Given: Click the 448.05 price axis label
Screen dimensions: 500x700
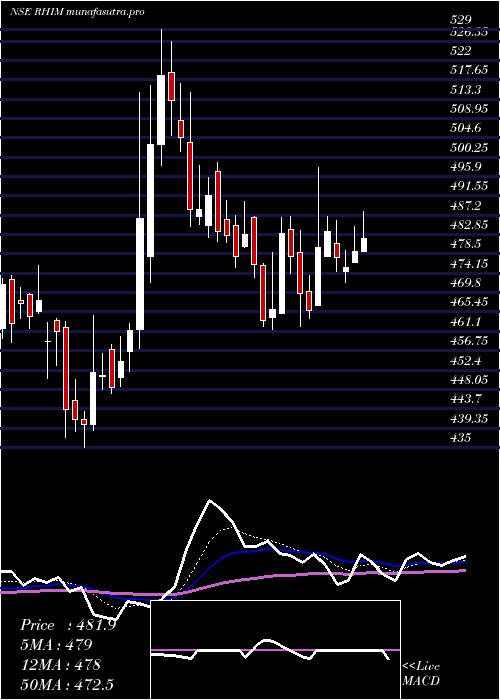Looking at the screenshot, I should 469,380.
